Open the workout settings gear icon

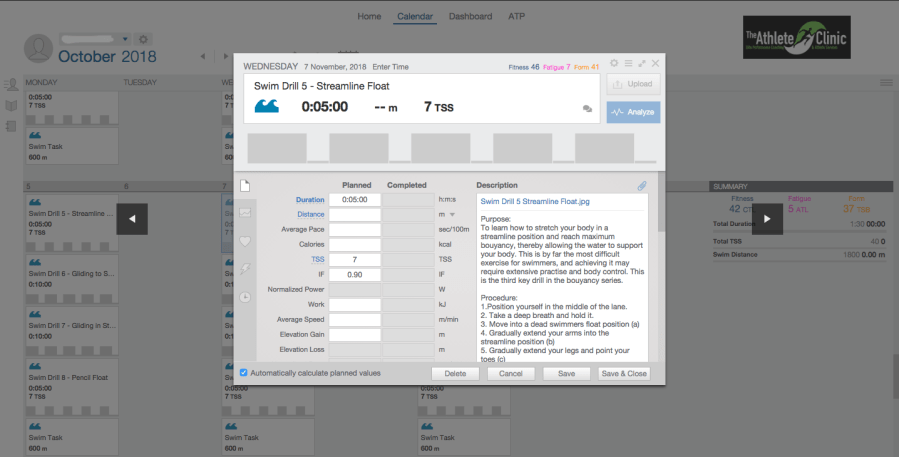[x=614, y=63]
